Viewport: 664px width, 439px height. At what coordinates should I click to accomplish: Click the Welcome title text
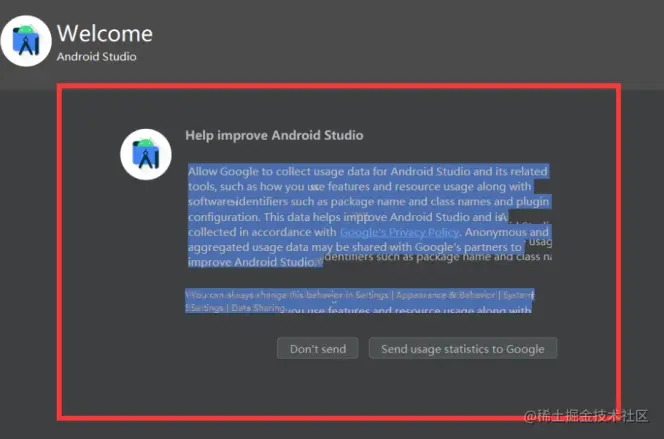pyautogui.click(x=105, y=33)
